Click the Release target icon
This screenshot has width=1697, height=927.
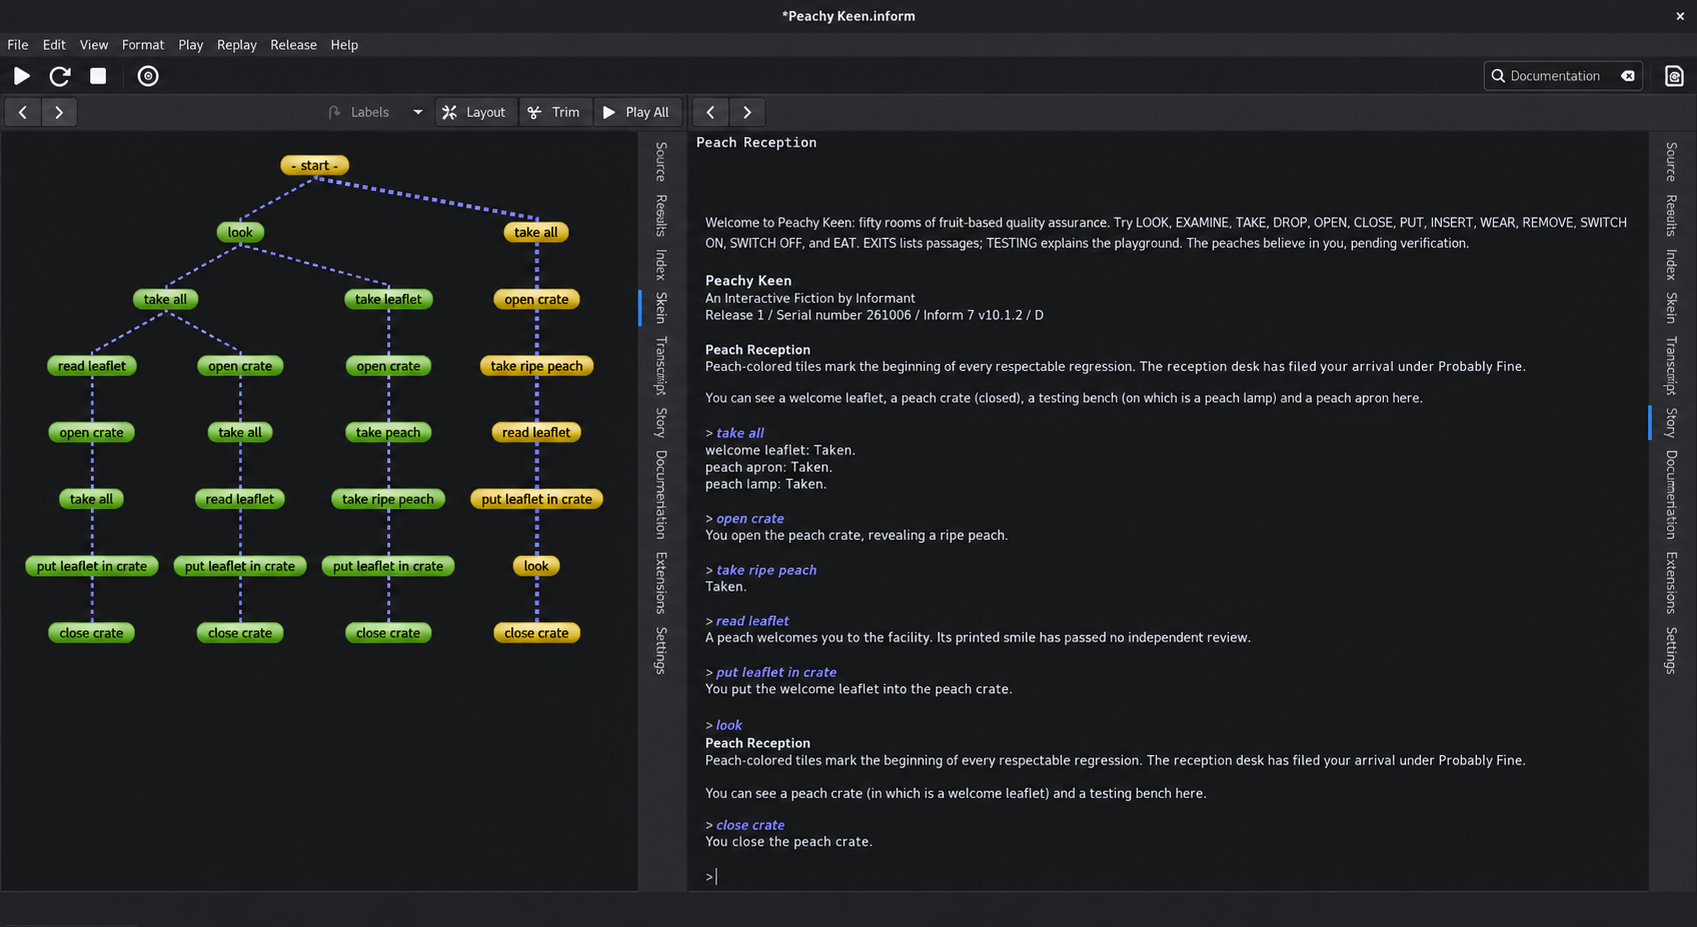148,76
